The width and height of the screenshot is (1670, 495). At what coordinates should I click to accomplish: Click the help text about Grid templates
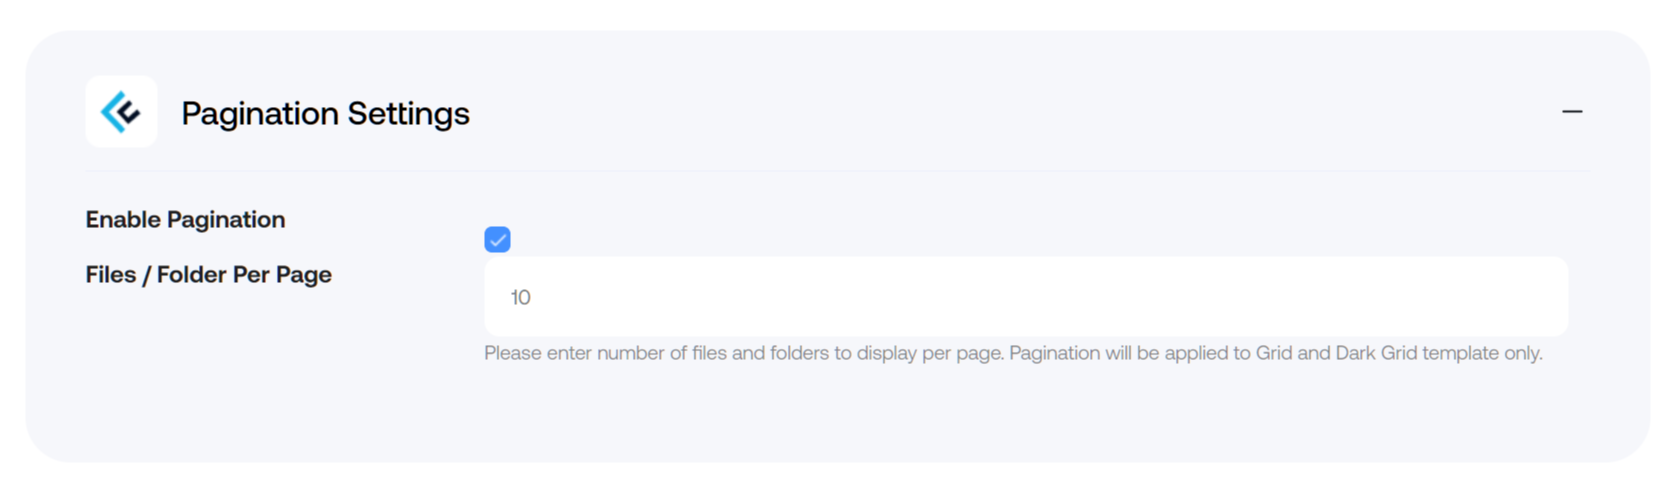click(x=1013, y=353)
